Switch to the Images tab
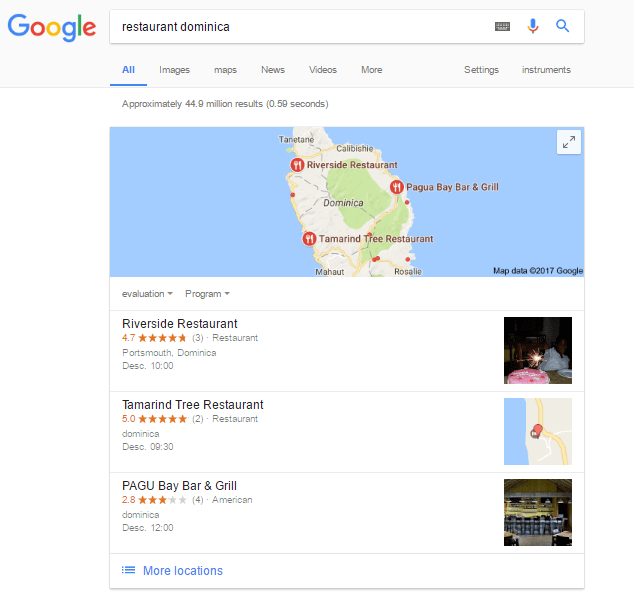 (x=174, y=70)
